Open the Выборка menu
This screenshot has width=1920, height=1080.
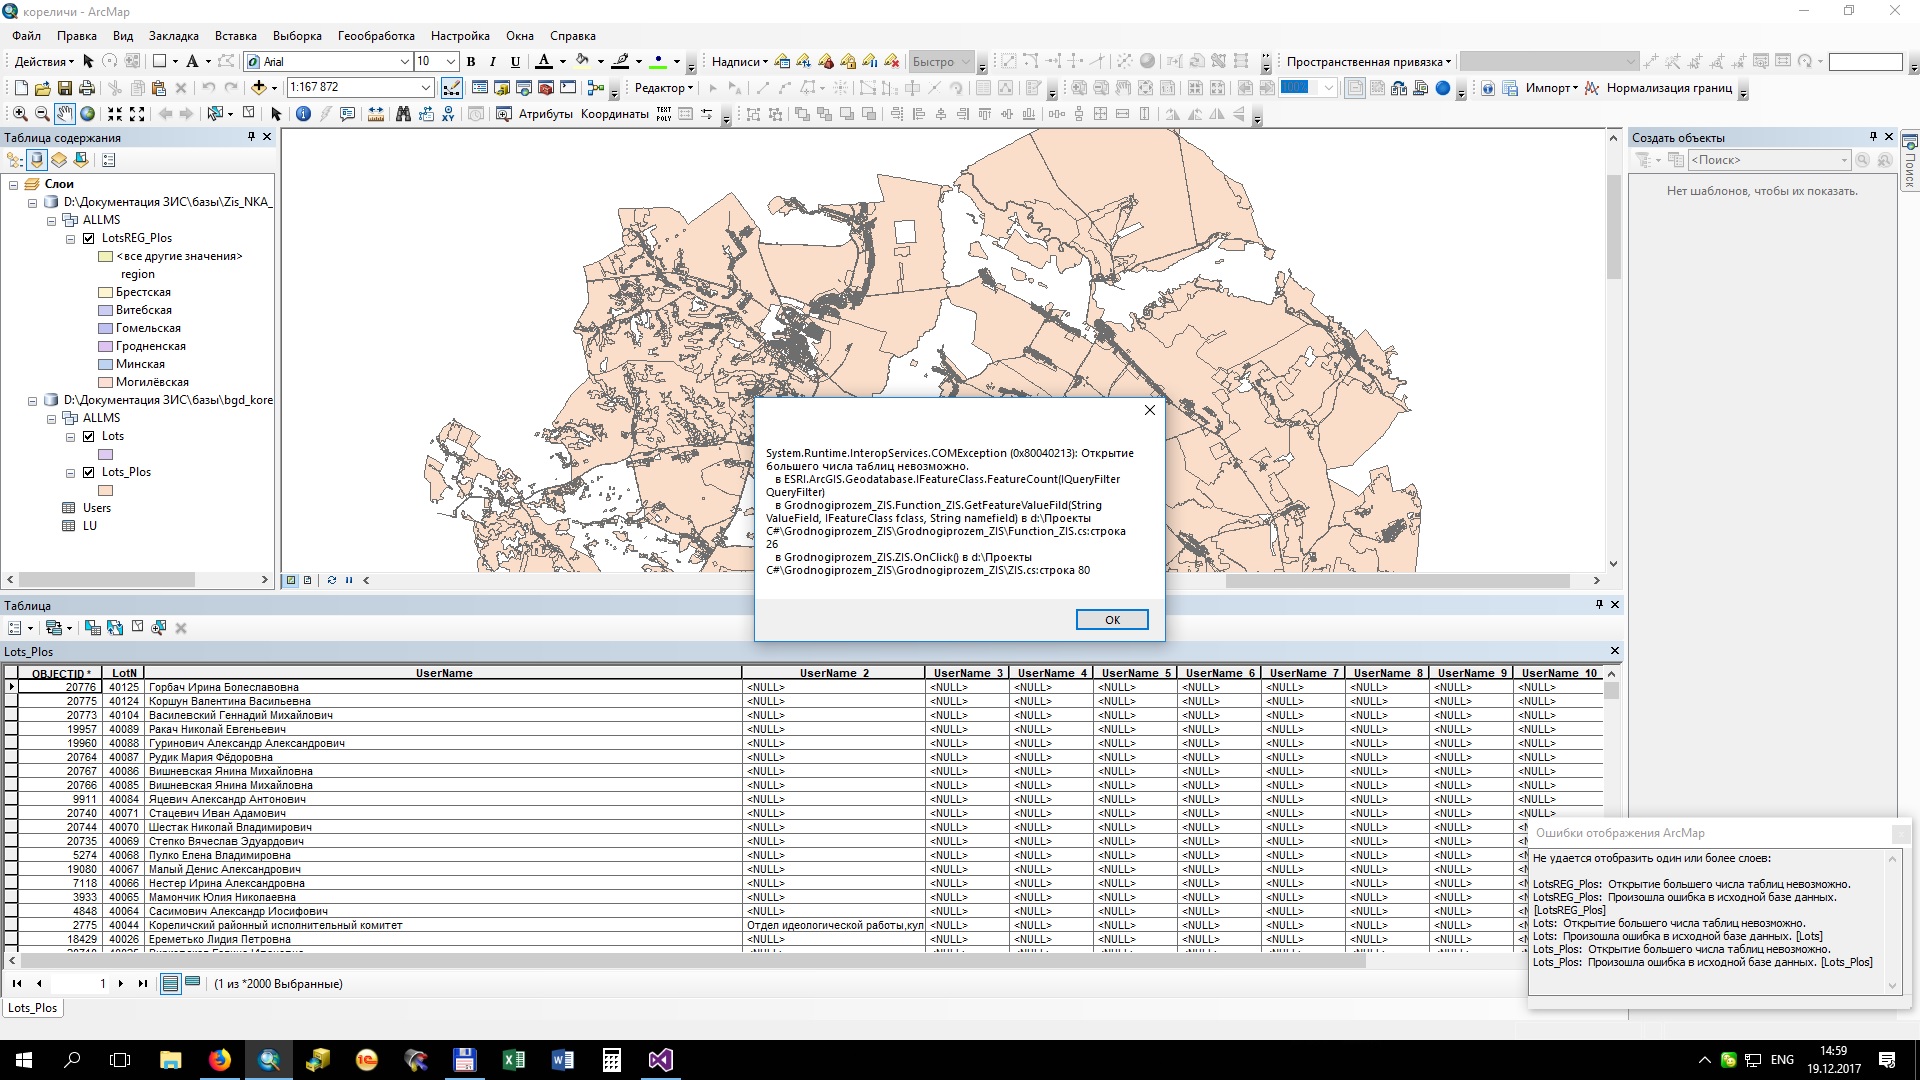[x=297, y=36]
